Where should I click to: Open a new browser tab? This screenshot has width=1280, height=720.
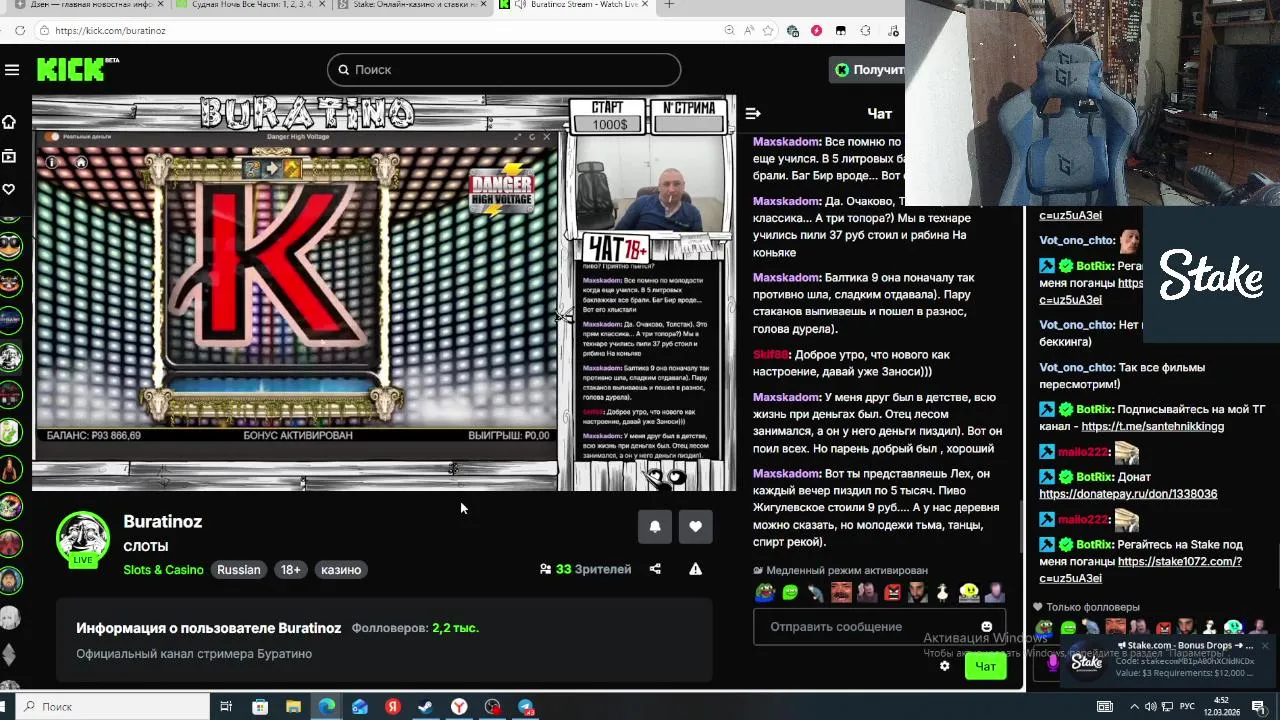pos(669,5)
